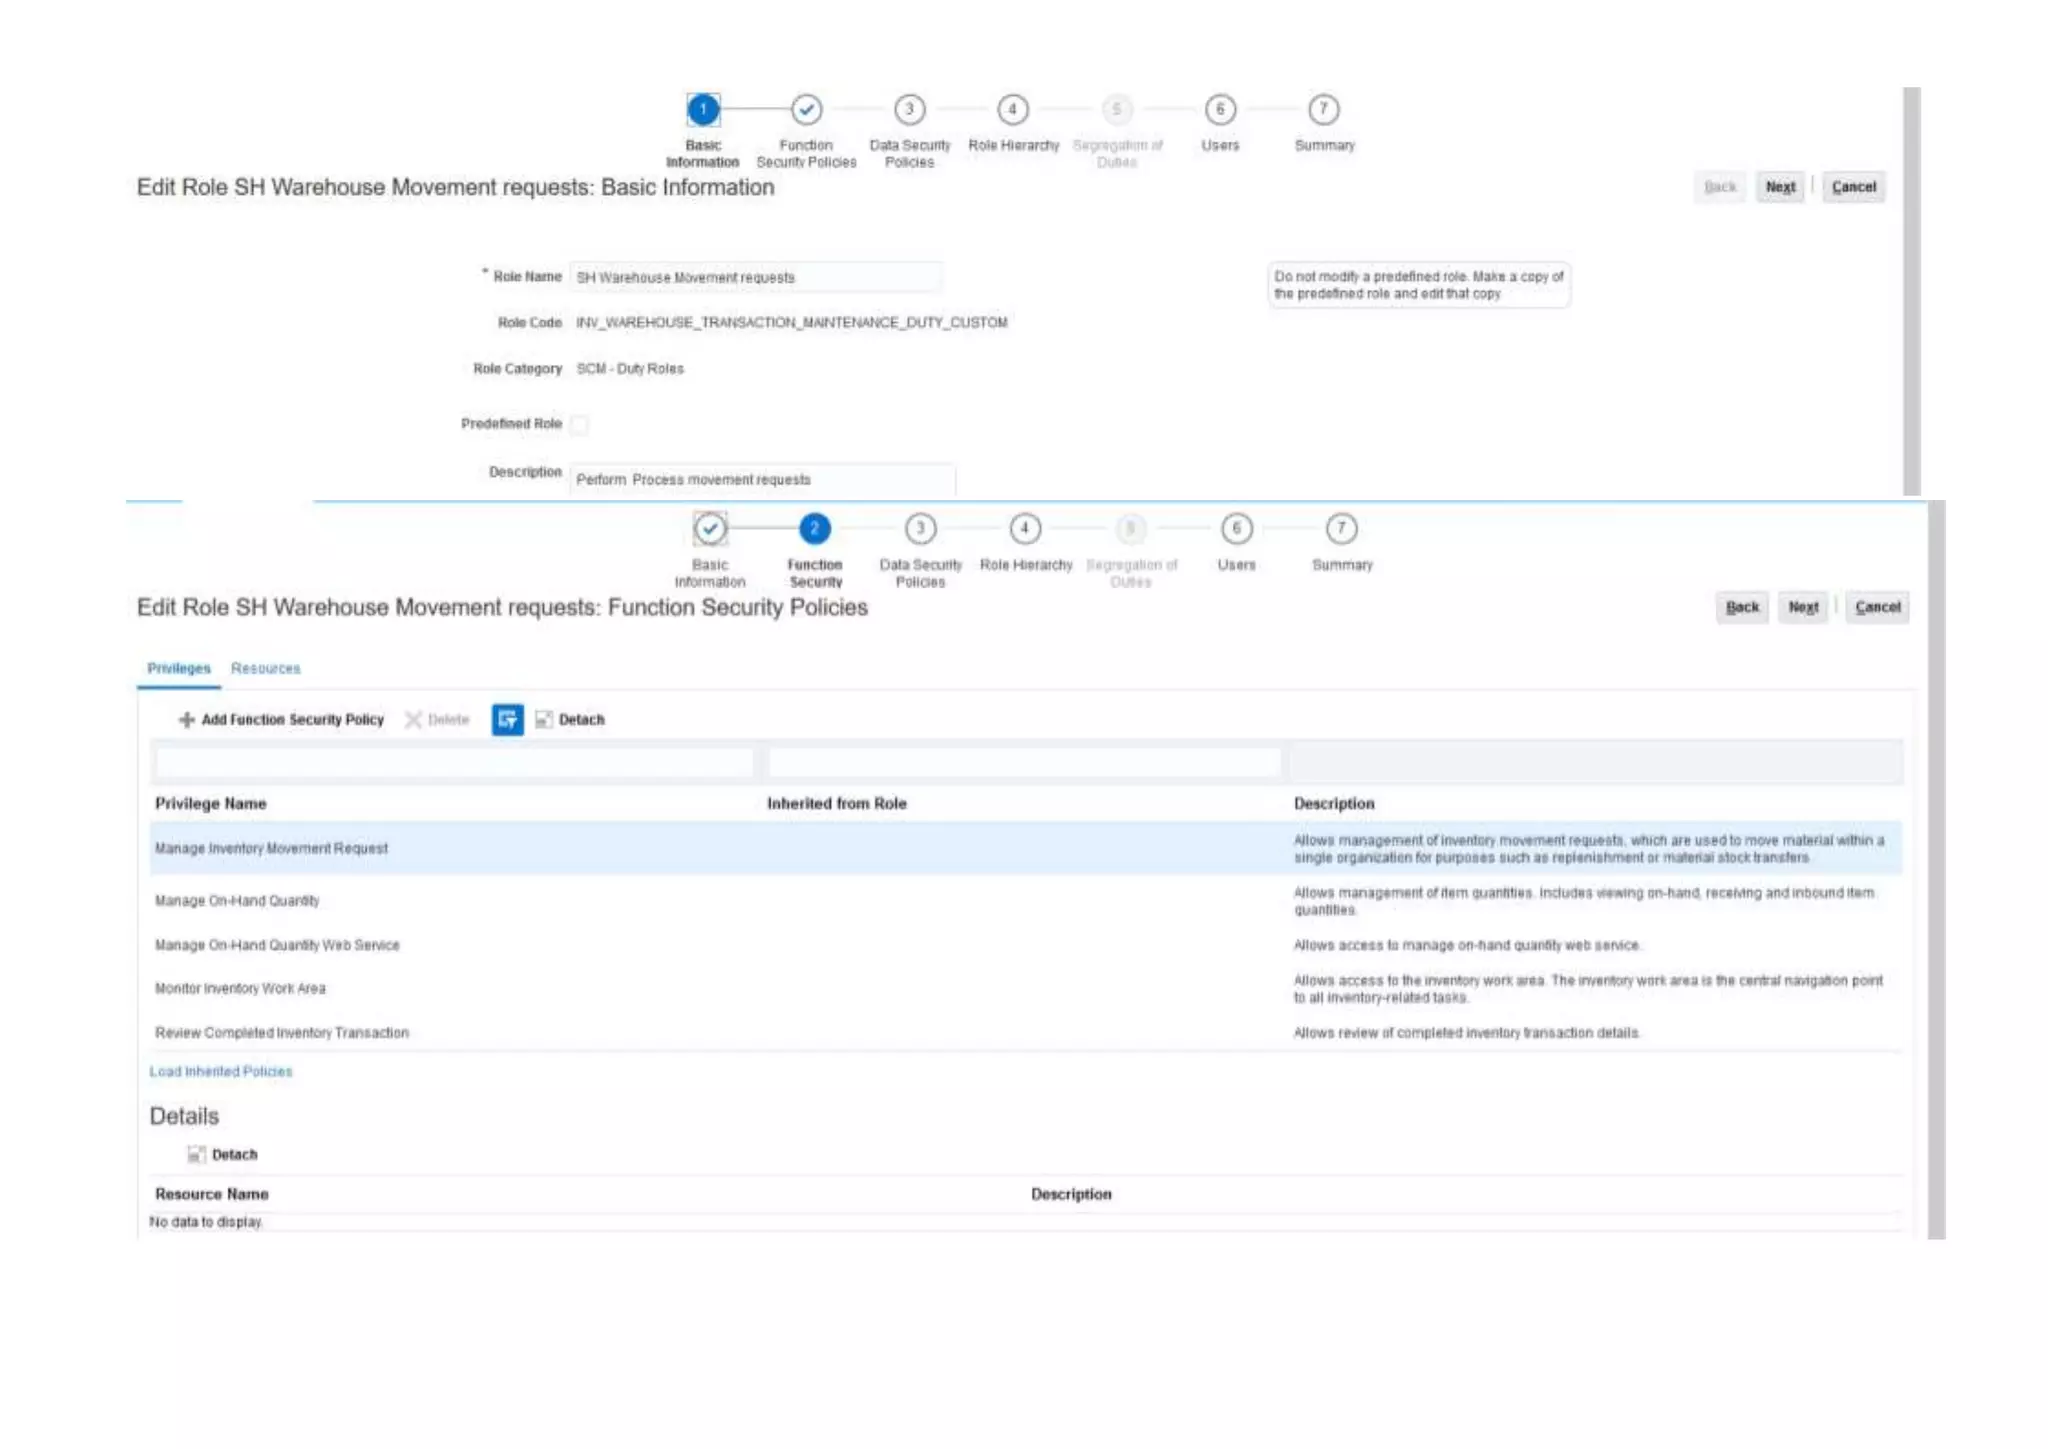Click the Privilege Name filter field
2048x1449 pixels.
tap(454, 763)
